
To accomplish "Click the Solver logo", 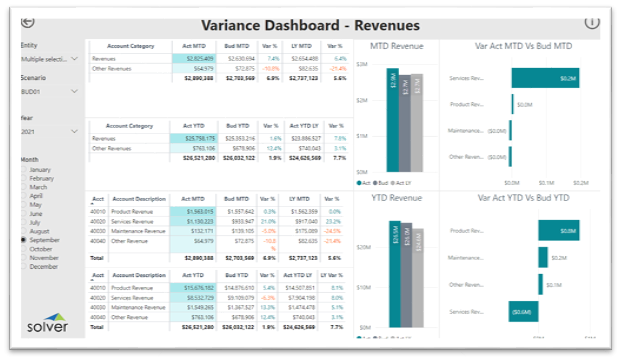I will click(48, 323).
